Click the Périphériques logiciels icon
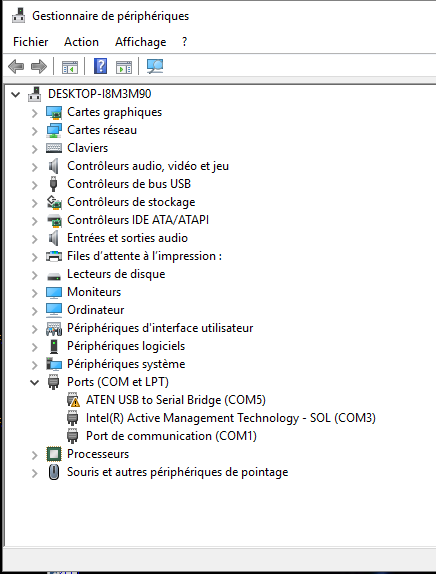Screen dimensions: 436x574 [54, 346]
